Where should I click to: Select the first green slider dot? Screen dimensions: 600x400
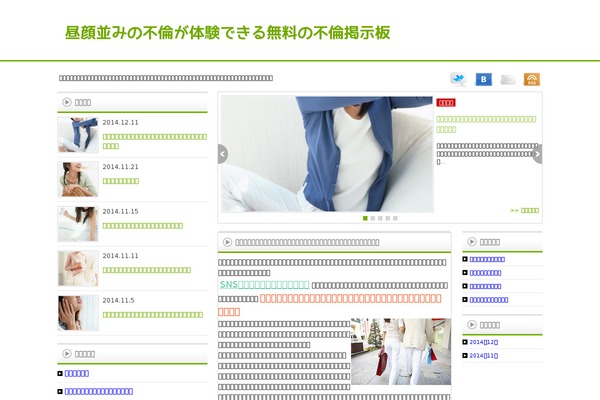[365, 218]
